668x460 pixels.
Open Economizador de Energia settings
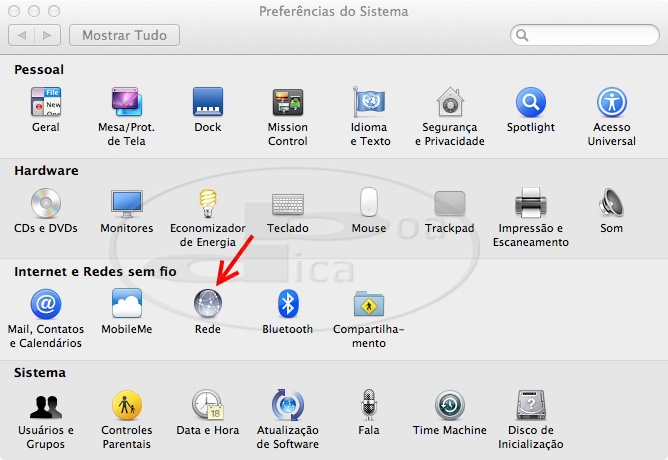point(208,203)
